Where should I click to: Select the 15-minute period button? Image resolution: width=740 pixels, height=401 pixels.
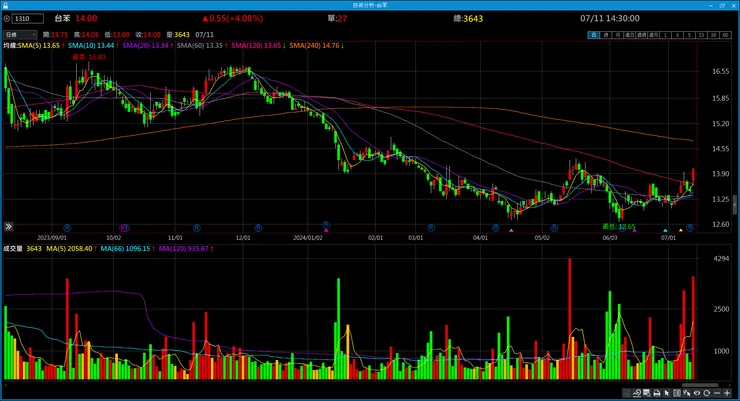click(x=701, y=35)
